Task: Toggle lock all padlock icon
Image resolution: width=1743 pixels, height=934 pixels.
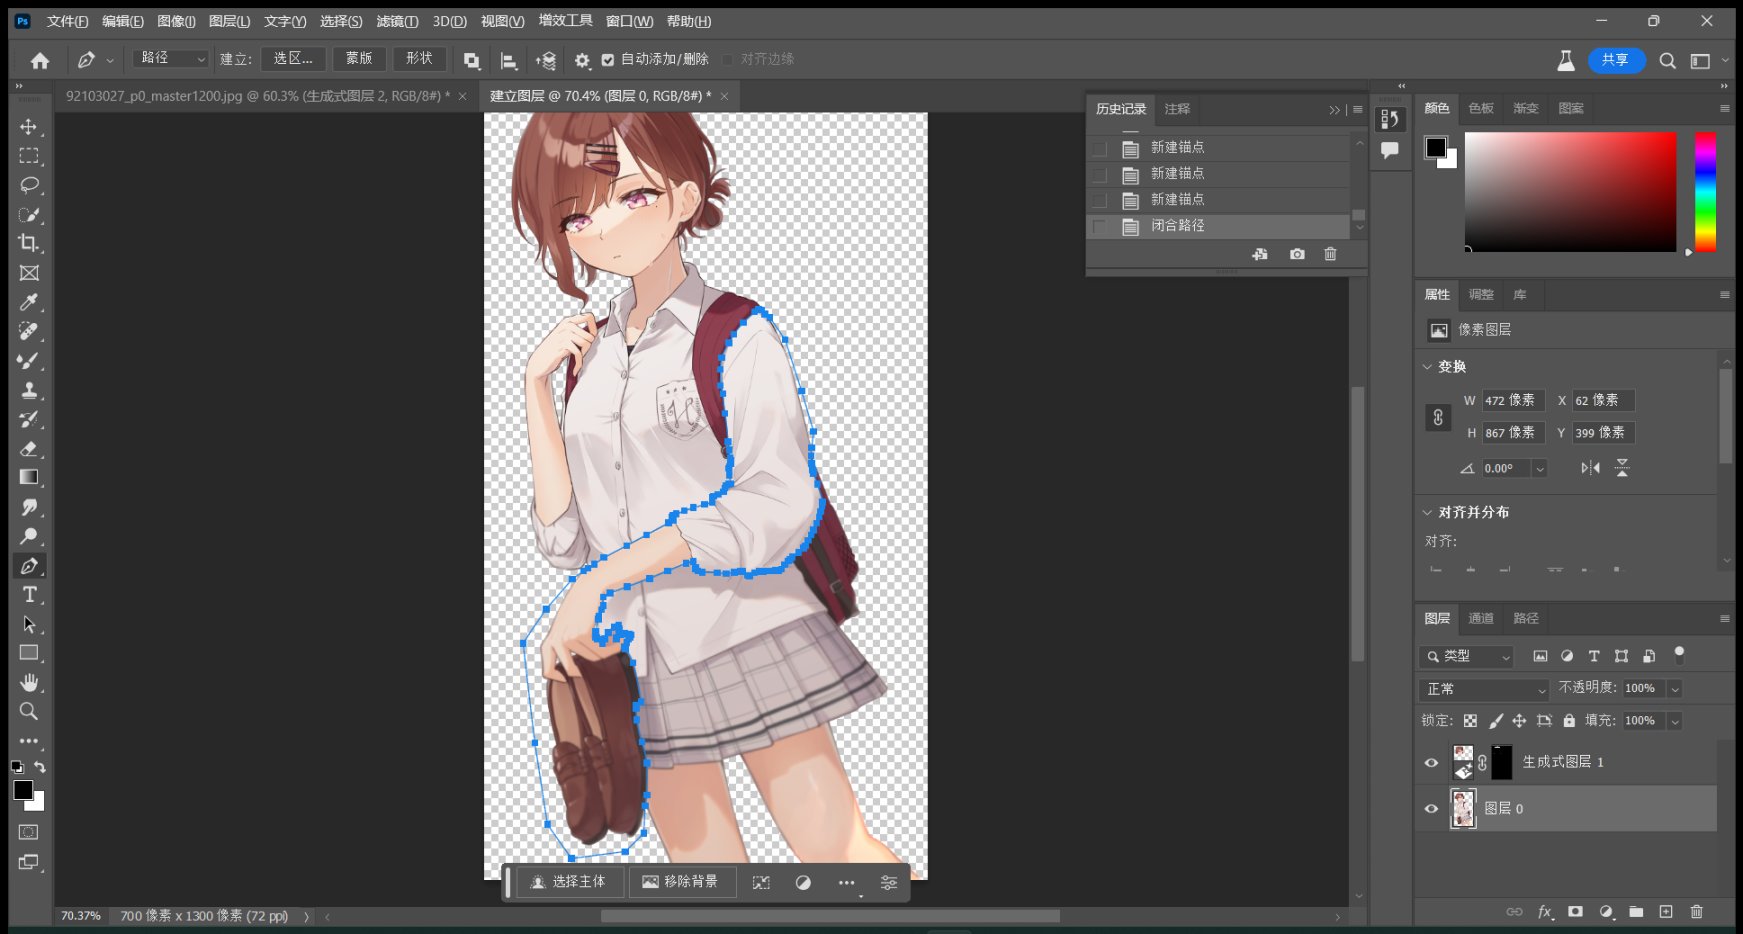Action: click(x=1569, y=721)
